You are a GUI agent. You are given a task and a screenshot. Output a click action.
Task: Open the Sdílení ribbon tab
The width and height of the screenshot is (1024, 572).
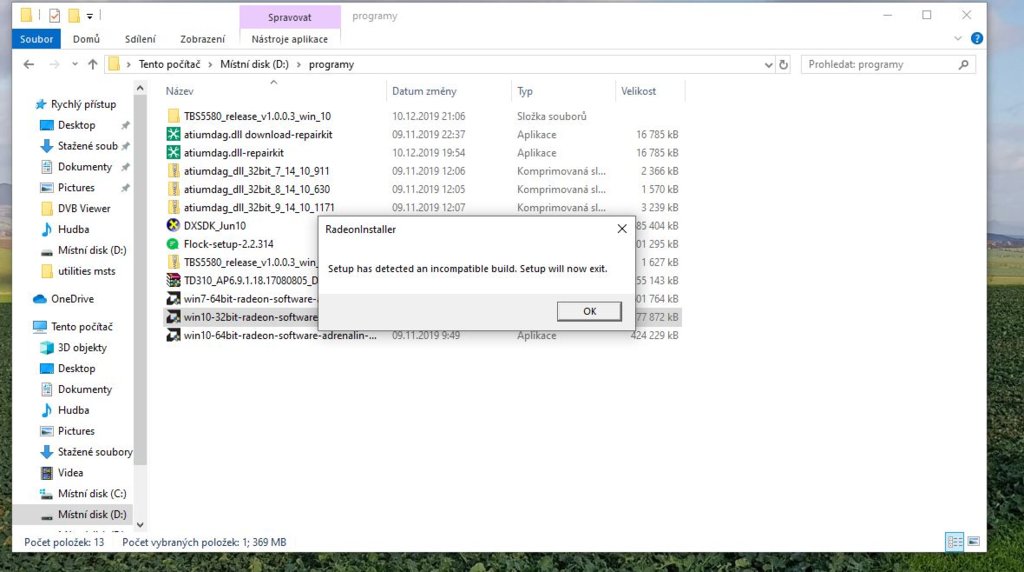(x=140, y=39)
